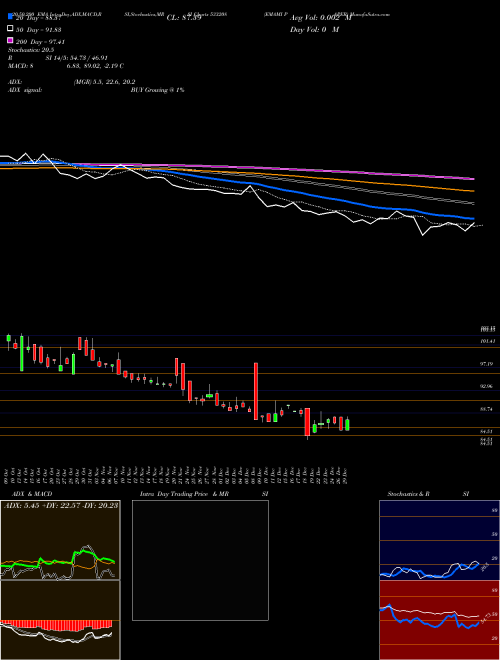The height and width of the screenshot is (660, 500).
Task: Click the 88.74 price axis label
Action: 487,409
